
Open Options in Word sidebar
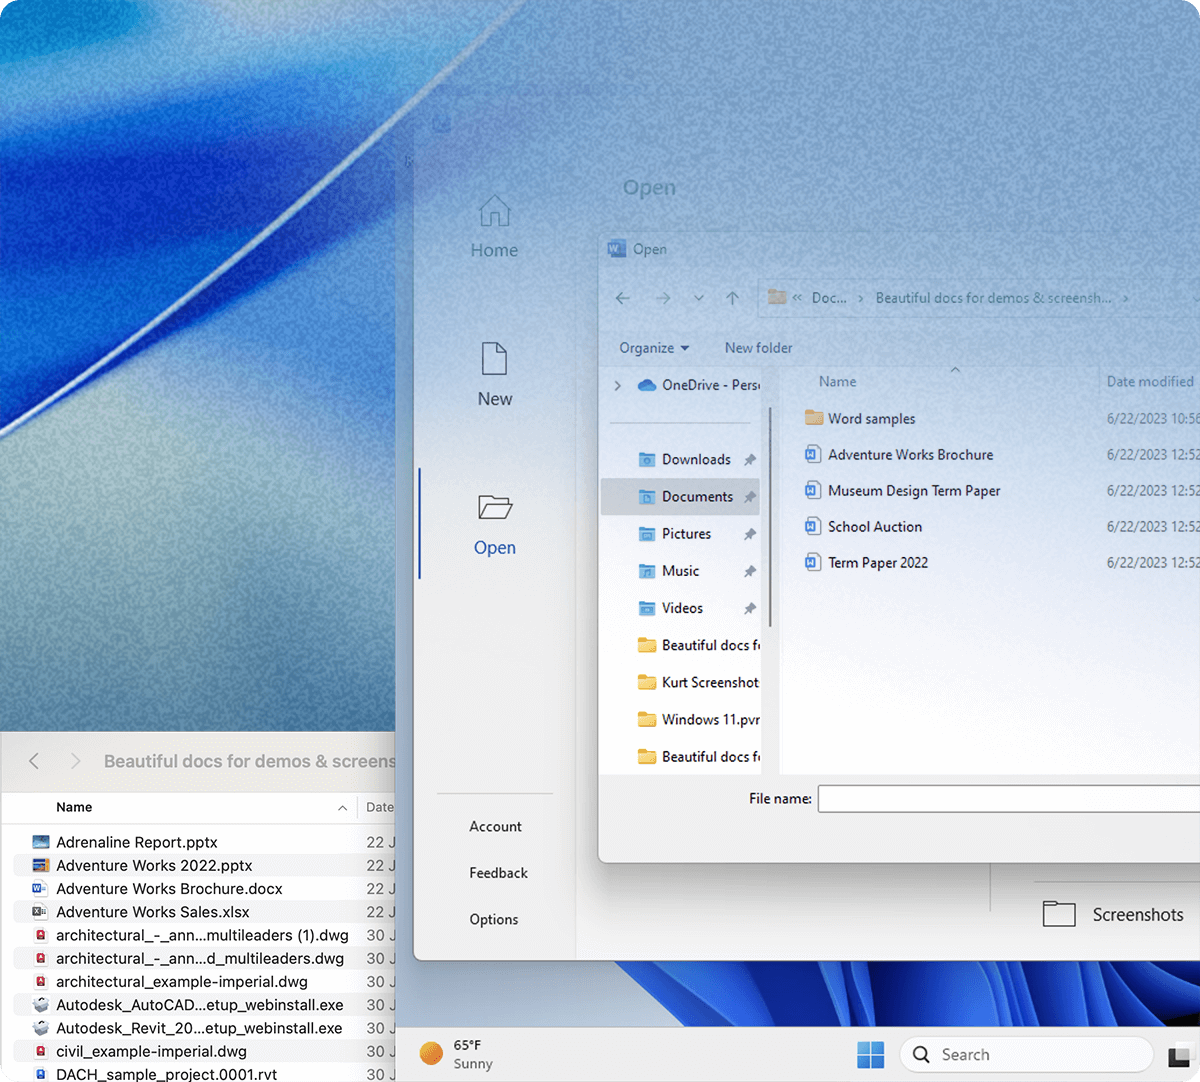pos(494,920)
